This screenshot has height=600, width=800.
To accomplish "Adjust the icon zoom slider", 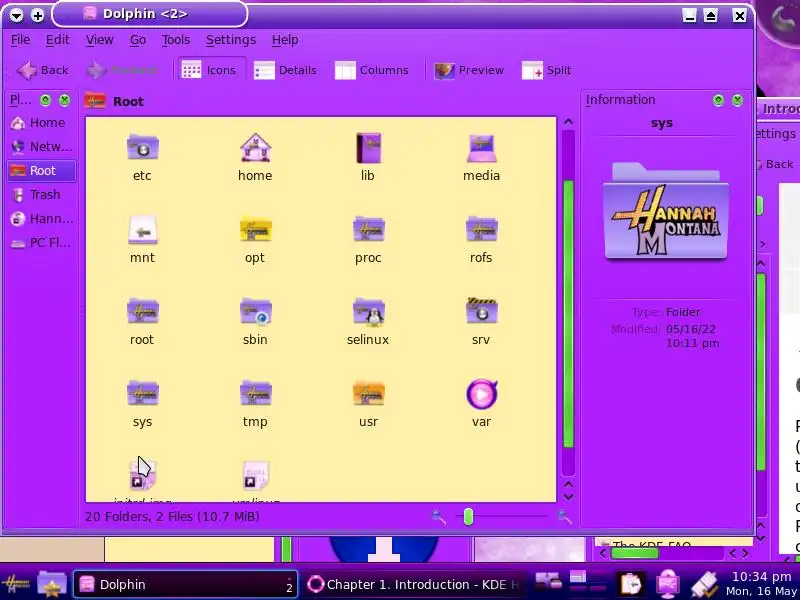I will pos(468,517).
